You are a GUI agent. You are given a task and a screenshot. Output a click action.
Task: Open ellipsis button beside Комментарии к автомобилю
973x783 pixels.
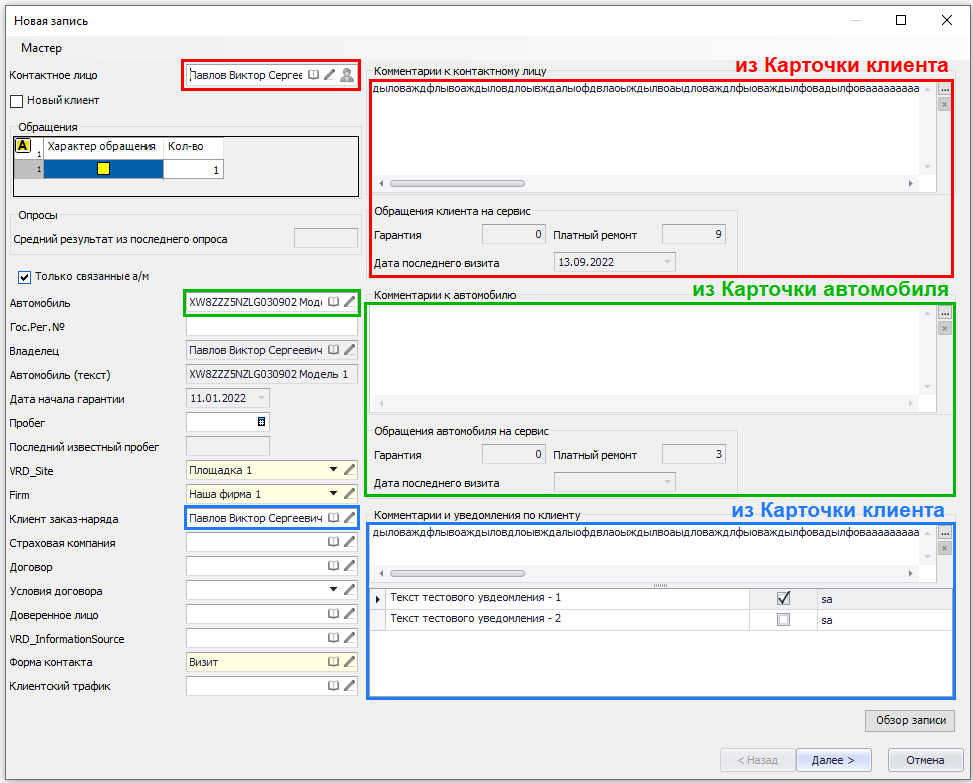click(x=944, y=313)
